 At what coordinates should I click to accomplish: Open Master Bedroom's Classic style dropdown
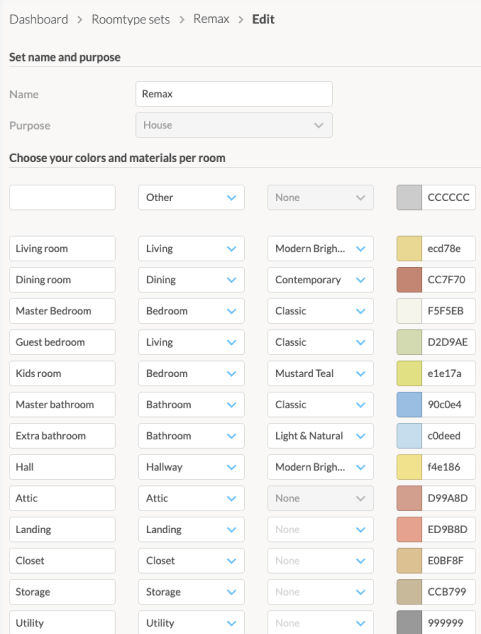coord(320,311)
